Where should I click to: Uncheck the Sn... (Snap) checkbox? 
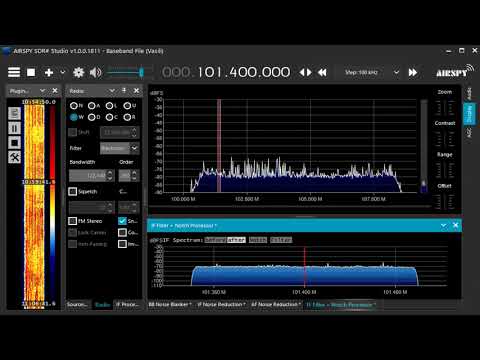(x=122, y=221)
